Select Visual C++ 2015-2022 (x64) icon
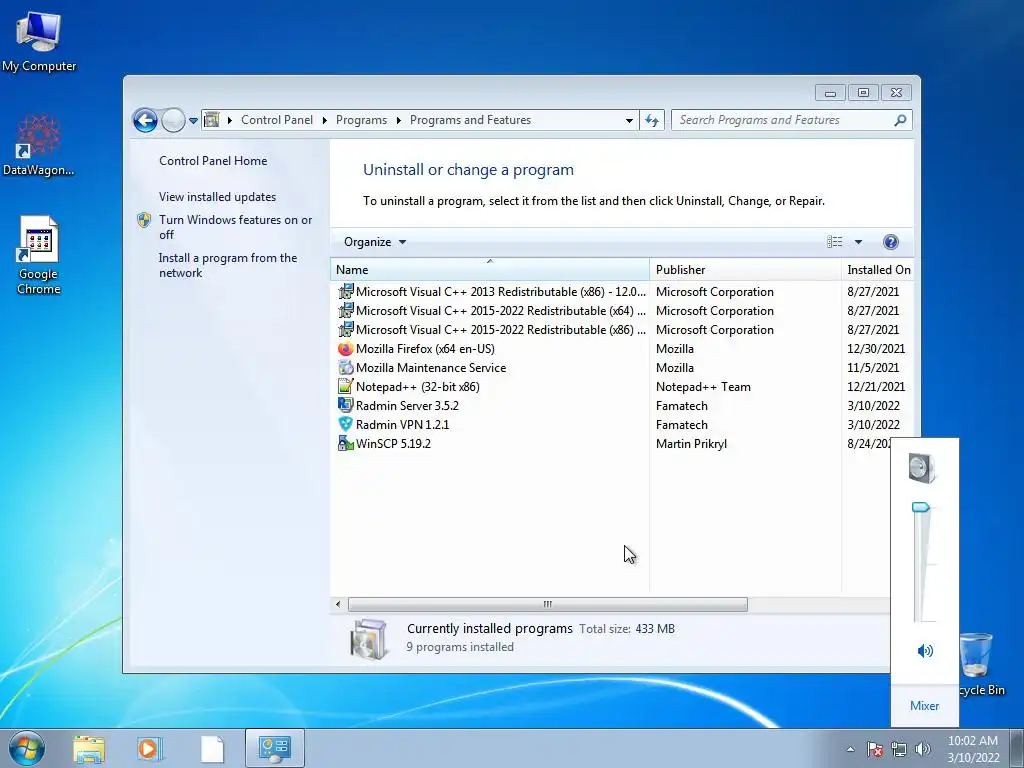Image resolution: width=1024 pixels, height=768 pixels. [x=345, y=310]
